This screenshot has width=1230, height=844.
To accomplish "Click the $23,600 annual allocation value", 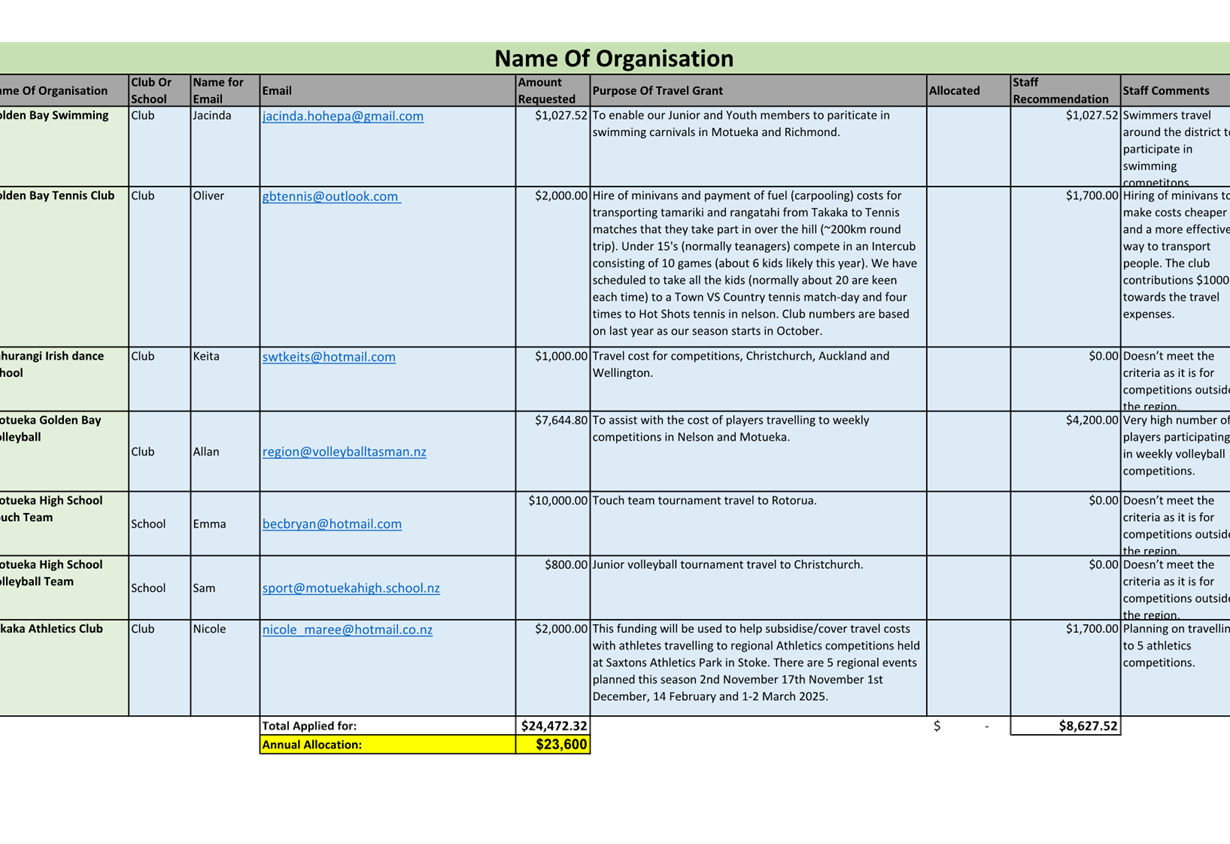I will 552,745.
